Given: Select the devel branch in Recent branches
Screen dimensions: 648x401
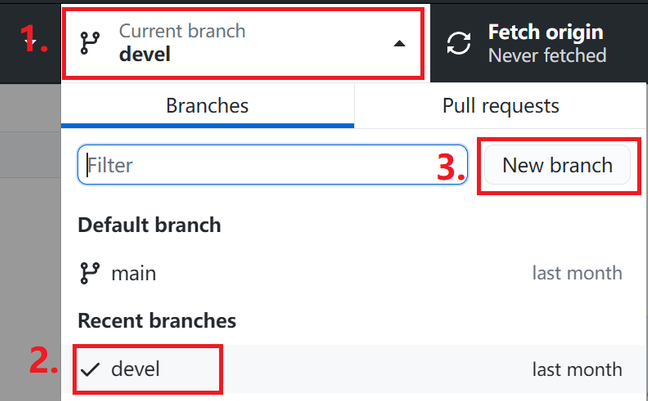Looking at the screenshot, I should click(x=354, y=369).
